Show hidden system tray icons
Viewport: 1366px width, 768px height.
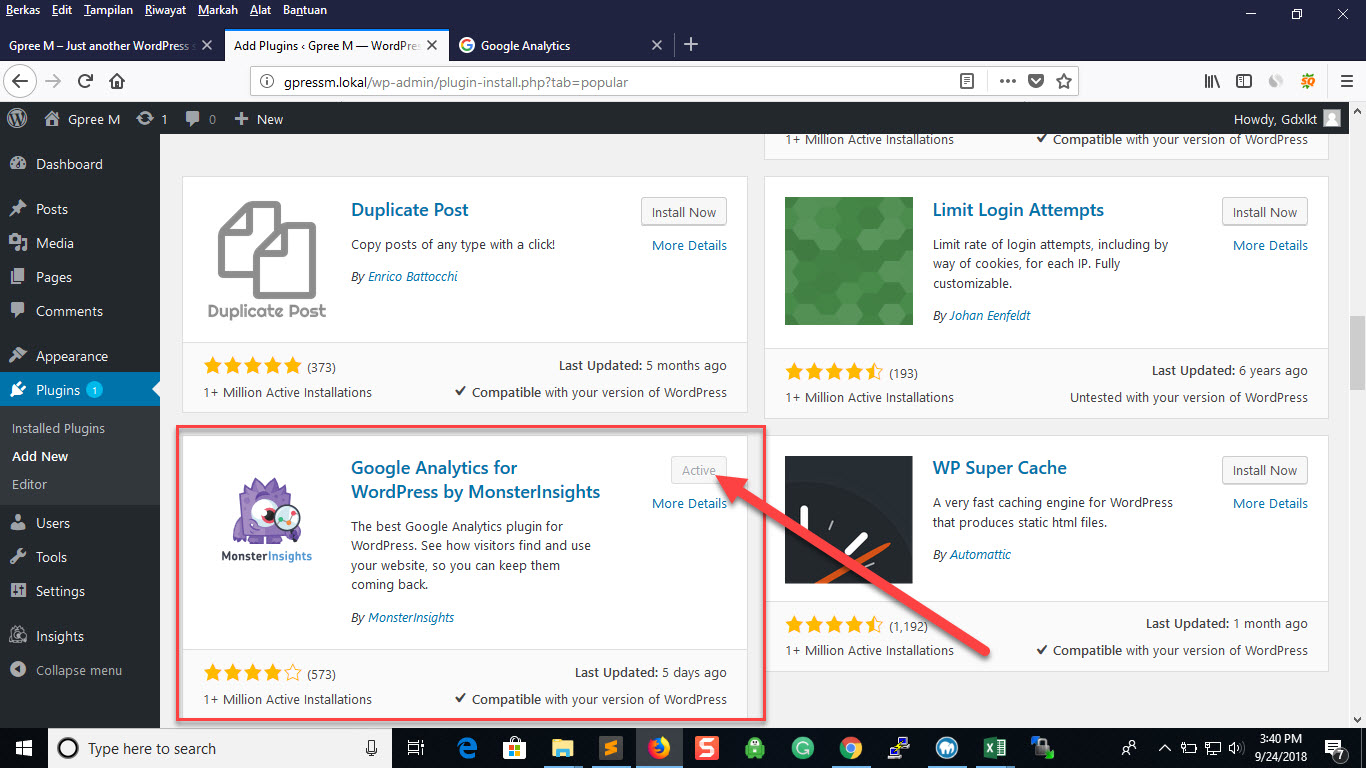(1164, 748)
